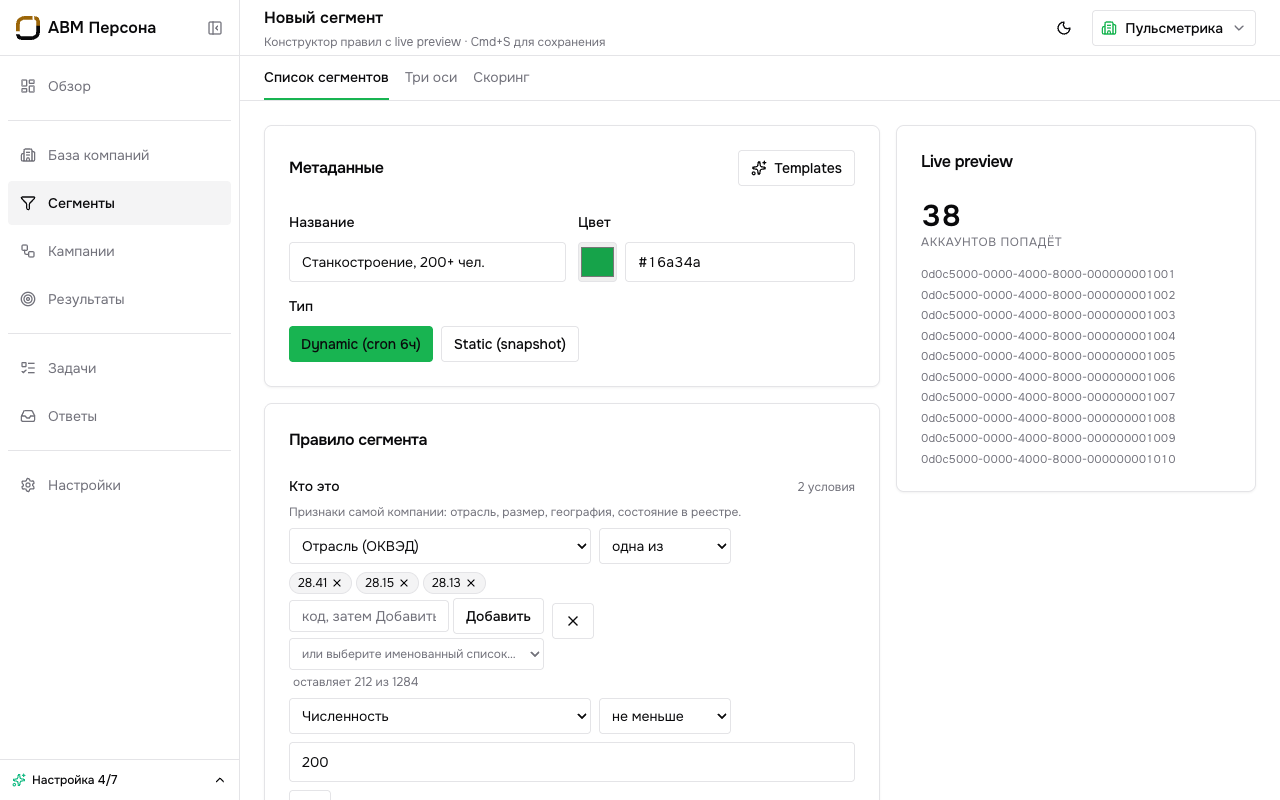Open Кампании icon in sidebar

(28, 251)
